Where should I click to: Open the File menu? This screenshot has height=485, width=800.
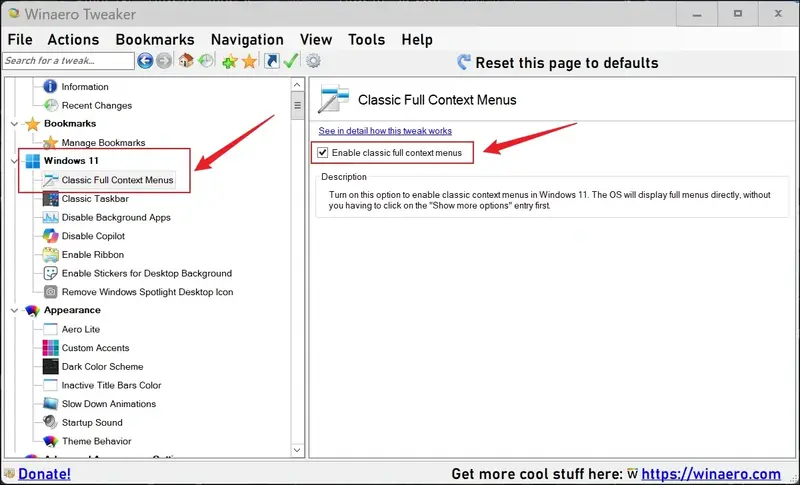[20, 39]
